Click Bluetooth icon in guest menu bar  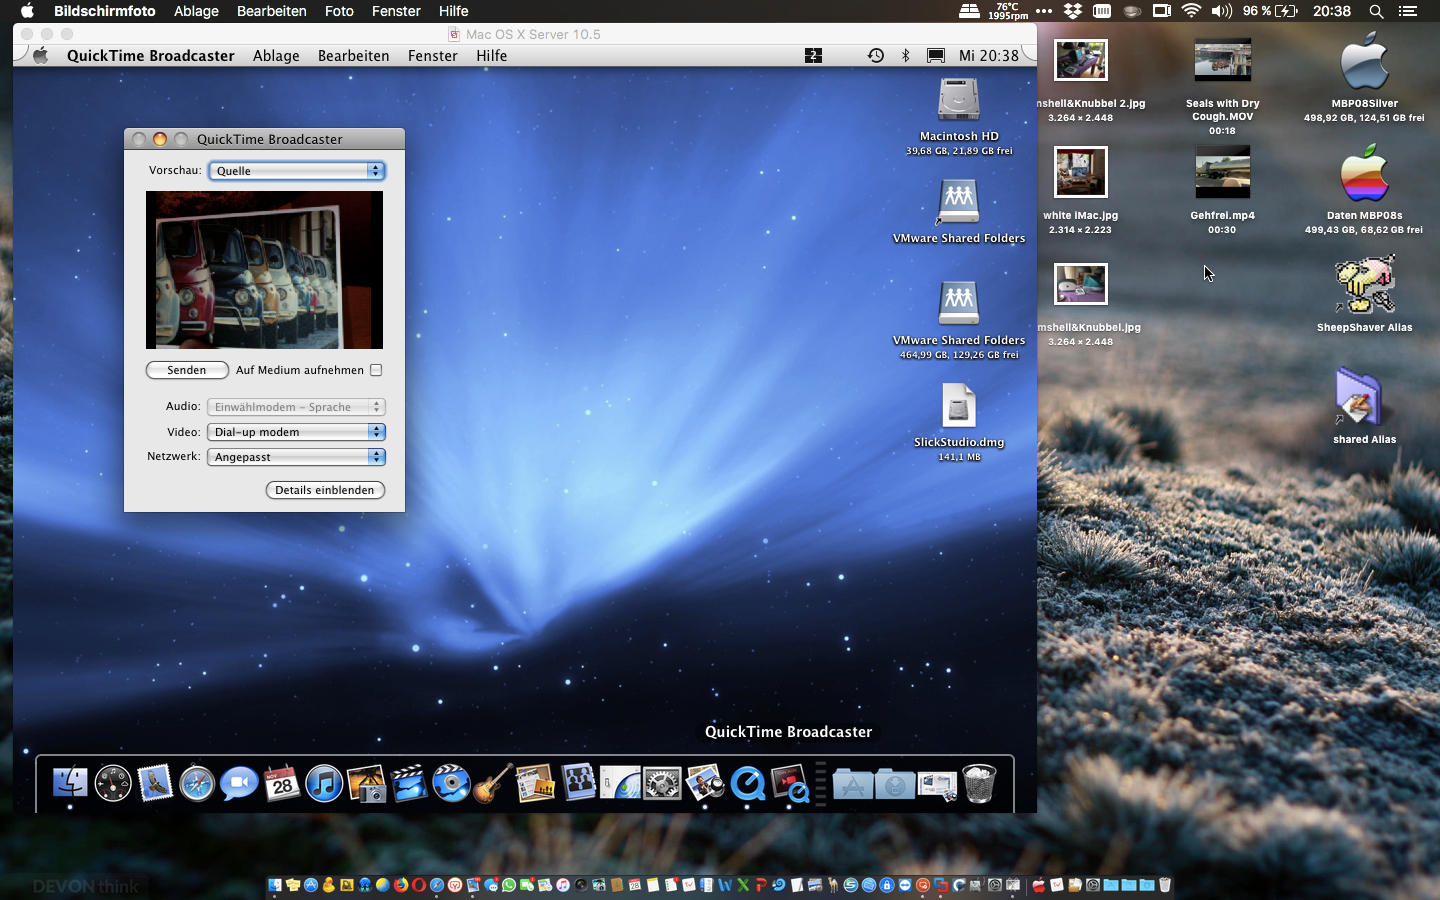tap(905, 56)
